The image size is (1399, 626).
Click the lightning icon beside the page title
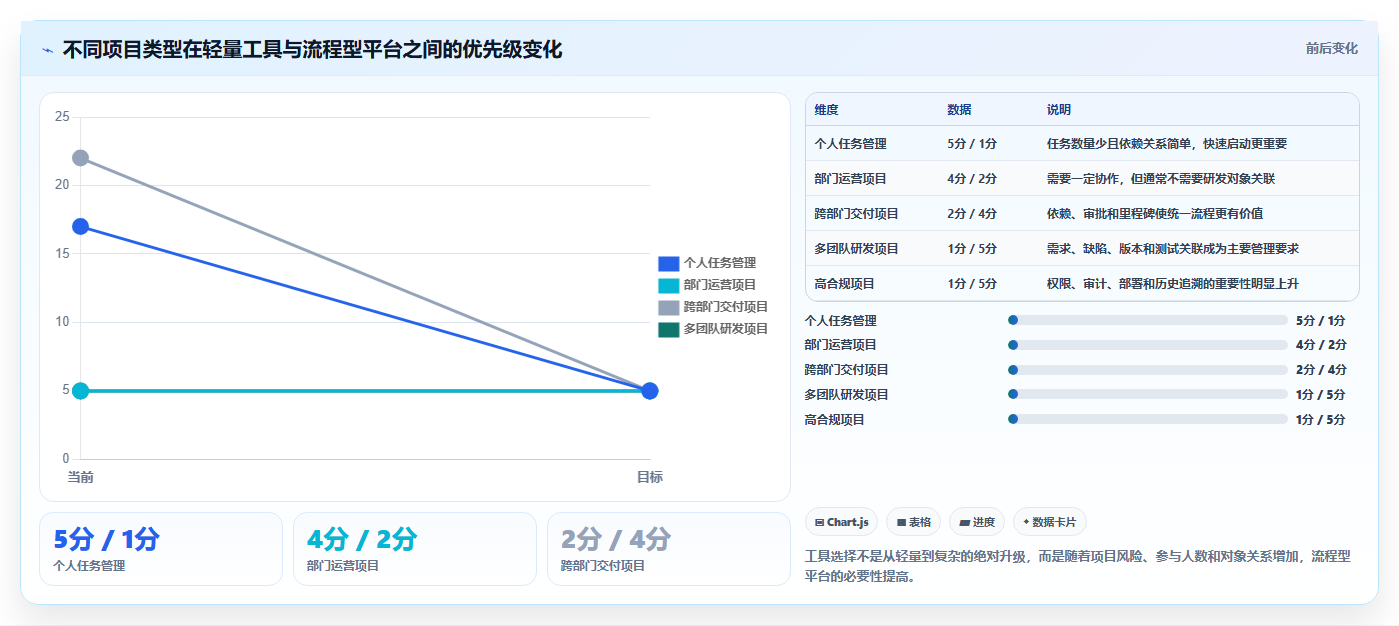[x=47, y=49]
